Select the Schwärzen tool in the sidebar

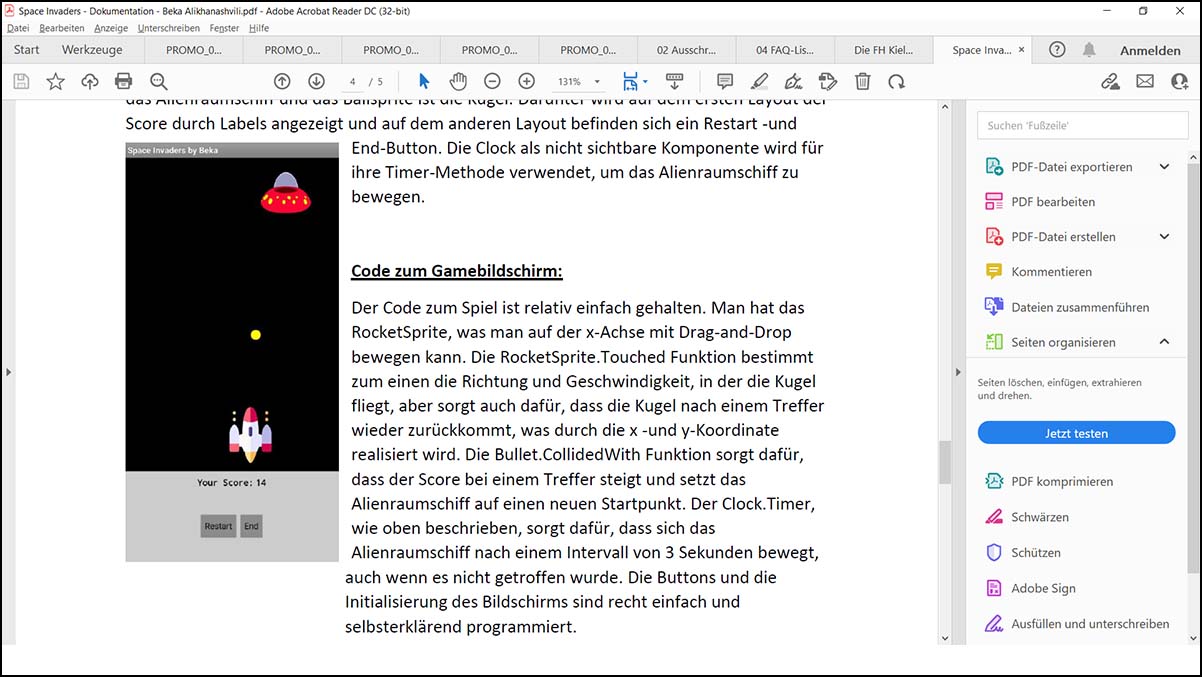(1040, 517)
